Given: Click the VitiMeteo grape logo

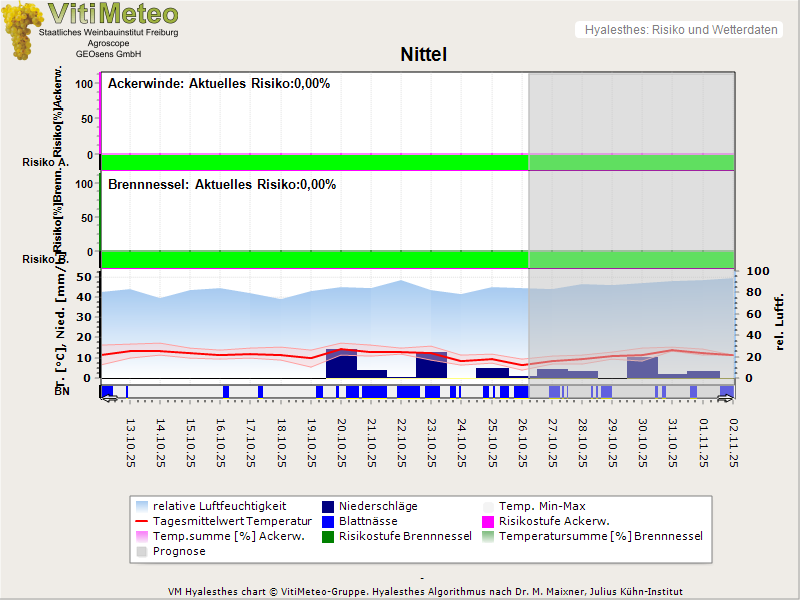Looking at the screenshot, I should [x=20, y=30].
